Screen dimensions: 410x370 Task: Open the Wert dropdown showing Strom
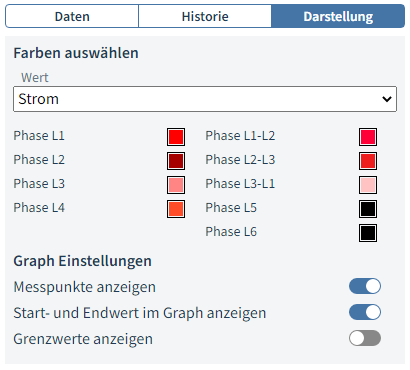[205, 99]
